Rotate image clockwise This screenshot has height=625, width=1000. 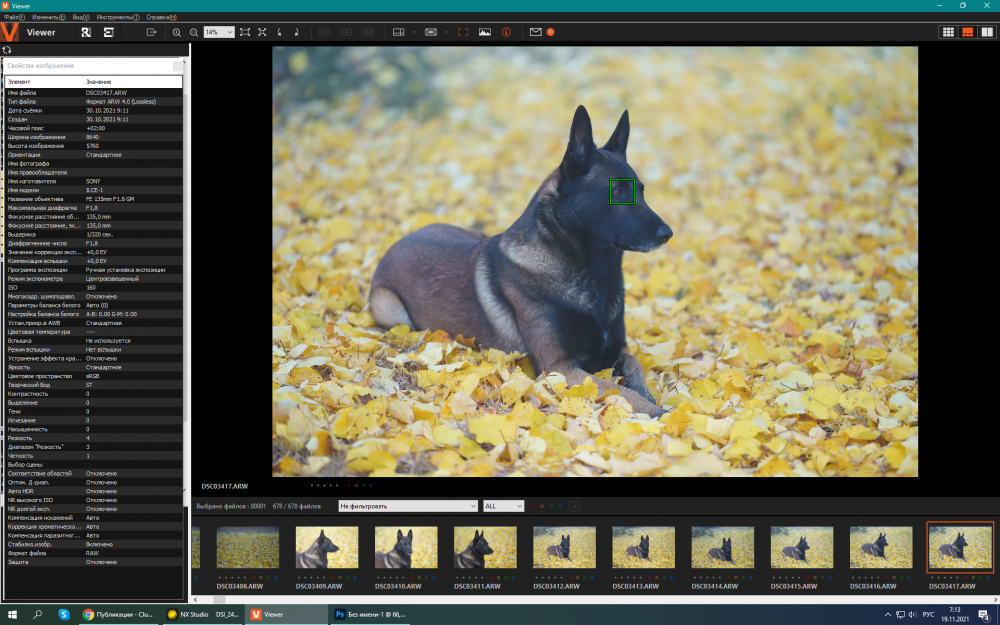(297, 32)
